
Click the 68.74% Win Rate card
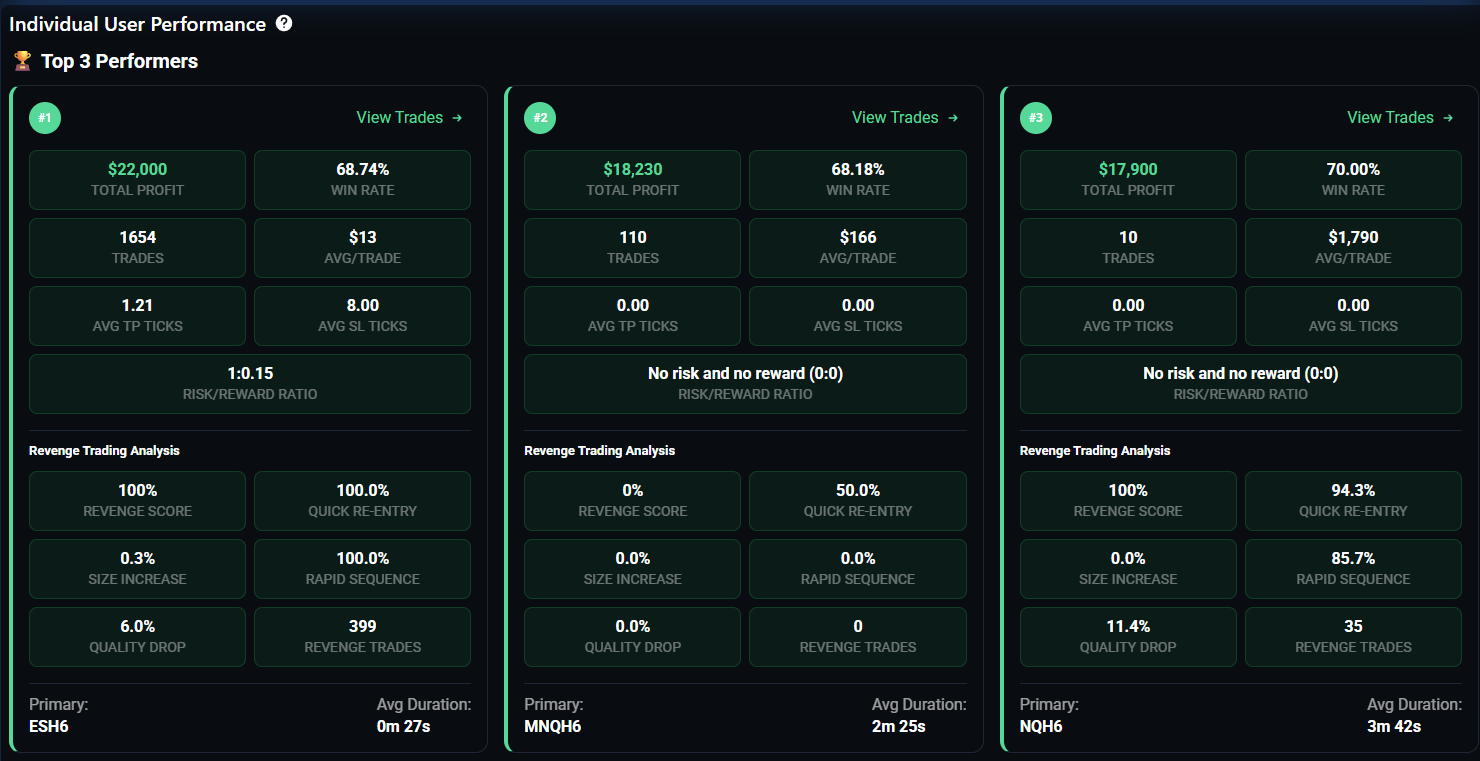pos(362,179)
